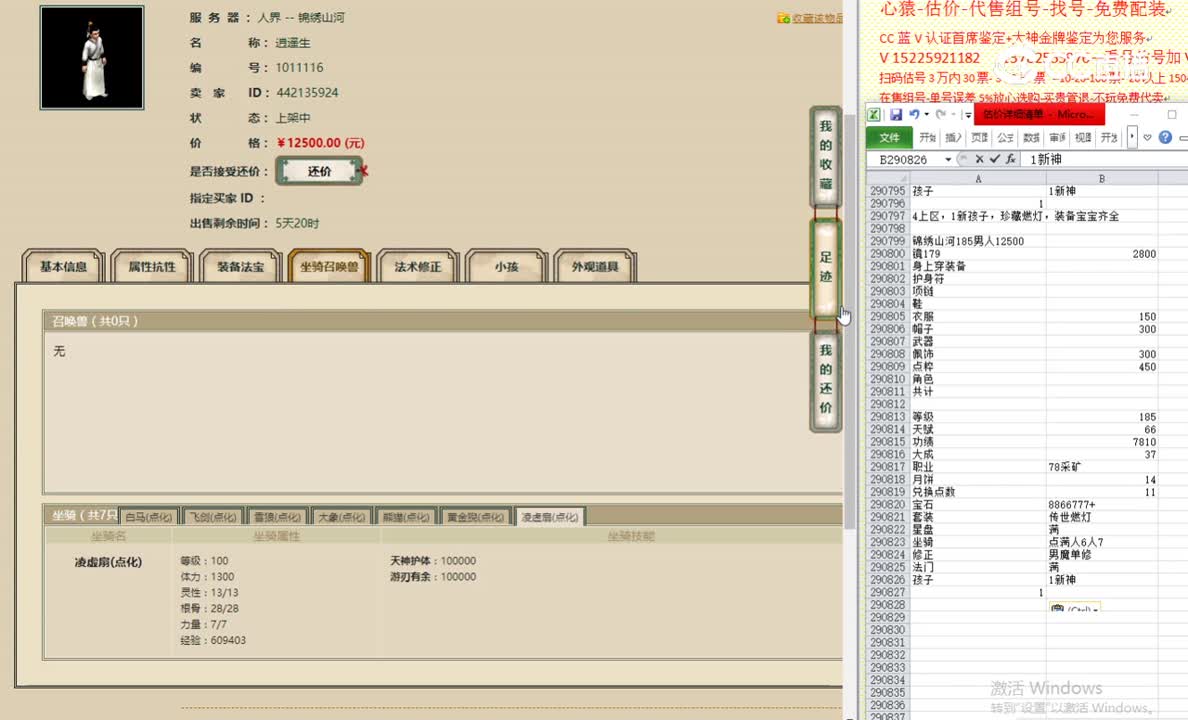Click inside the Name Box showing B290826
This screenshot has height=720, width=1188.
tap(905, 159)
